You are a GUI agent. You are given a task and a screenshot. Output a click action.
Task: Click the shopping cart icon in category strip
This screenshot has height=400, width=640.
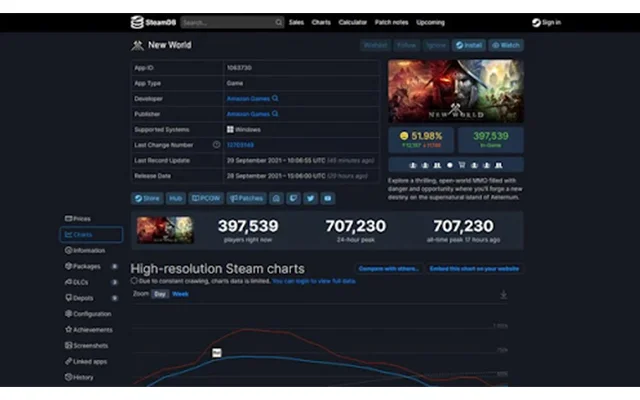[462, 165]
